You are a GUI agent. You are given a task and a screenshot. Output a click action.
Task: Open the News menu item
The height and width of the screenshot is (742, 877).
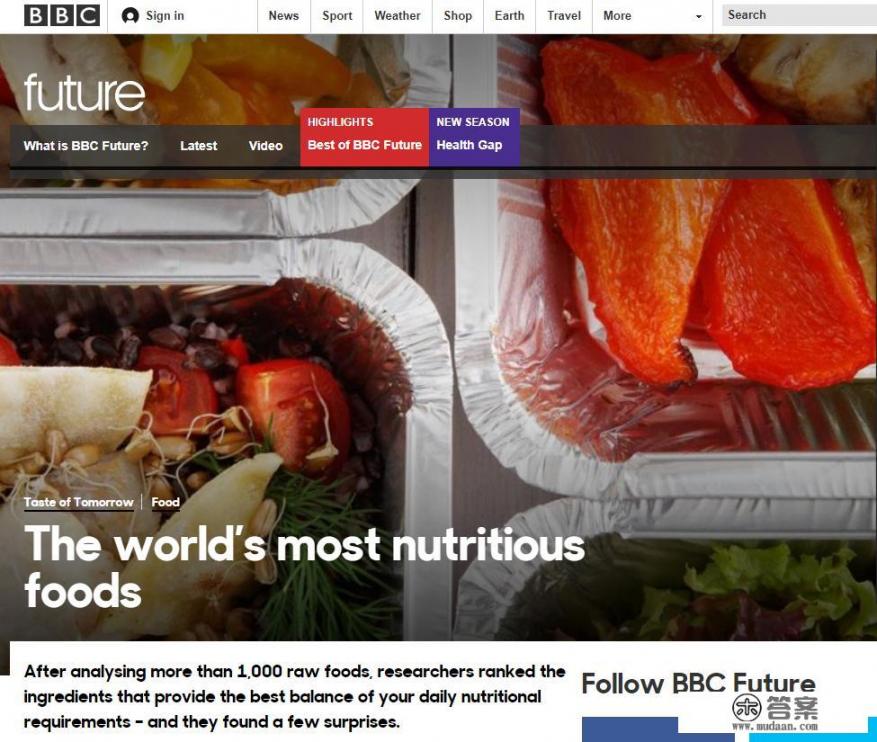283,16
